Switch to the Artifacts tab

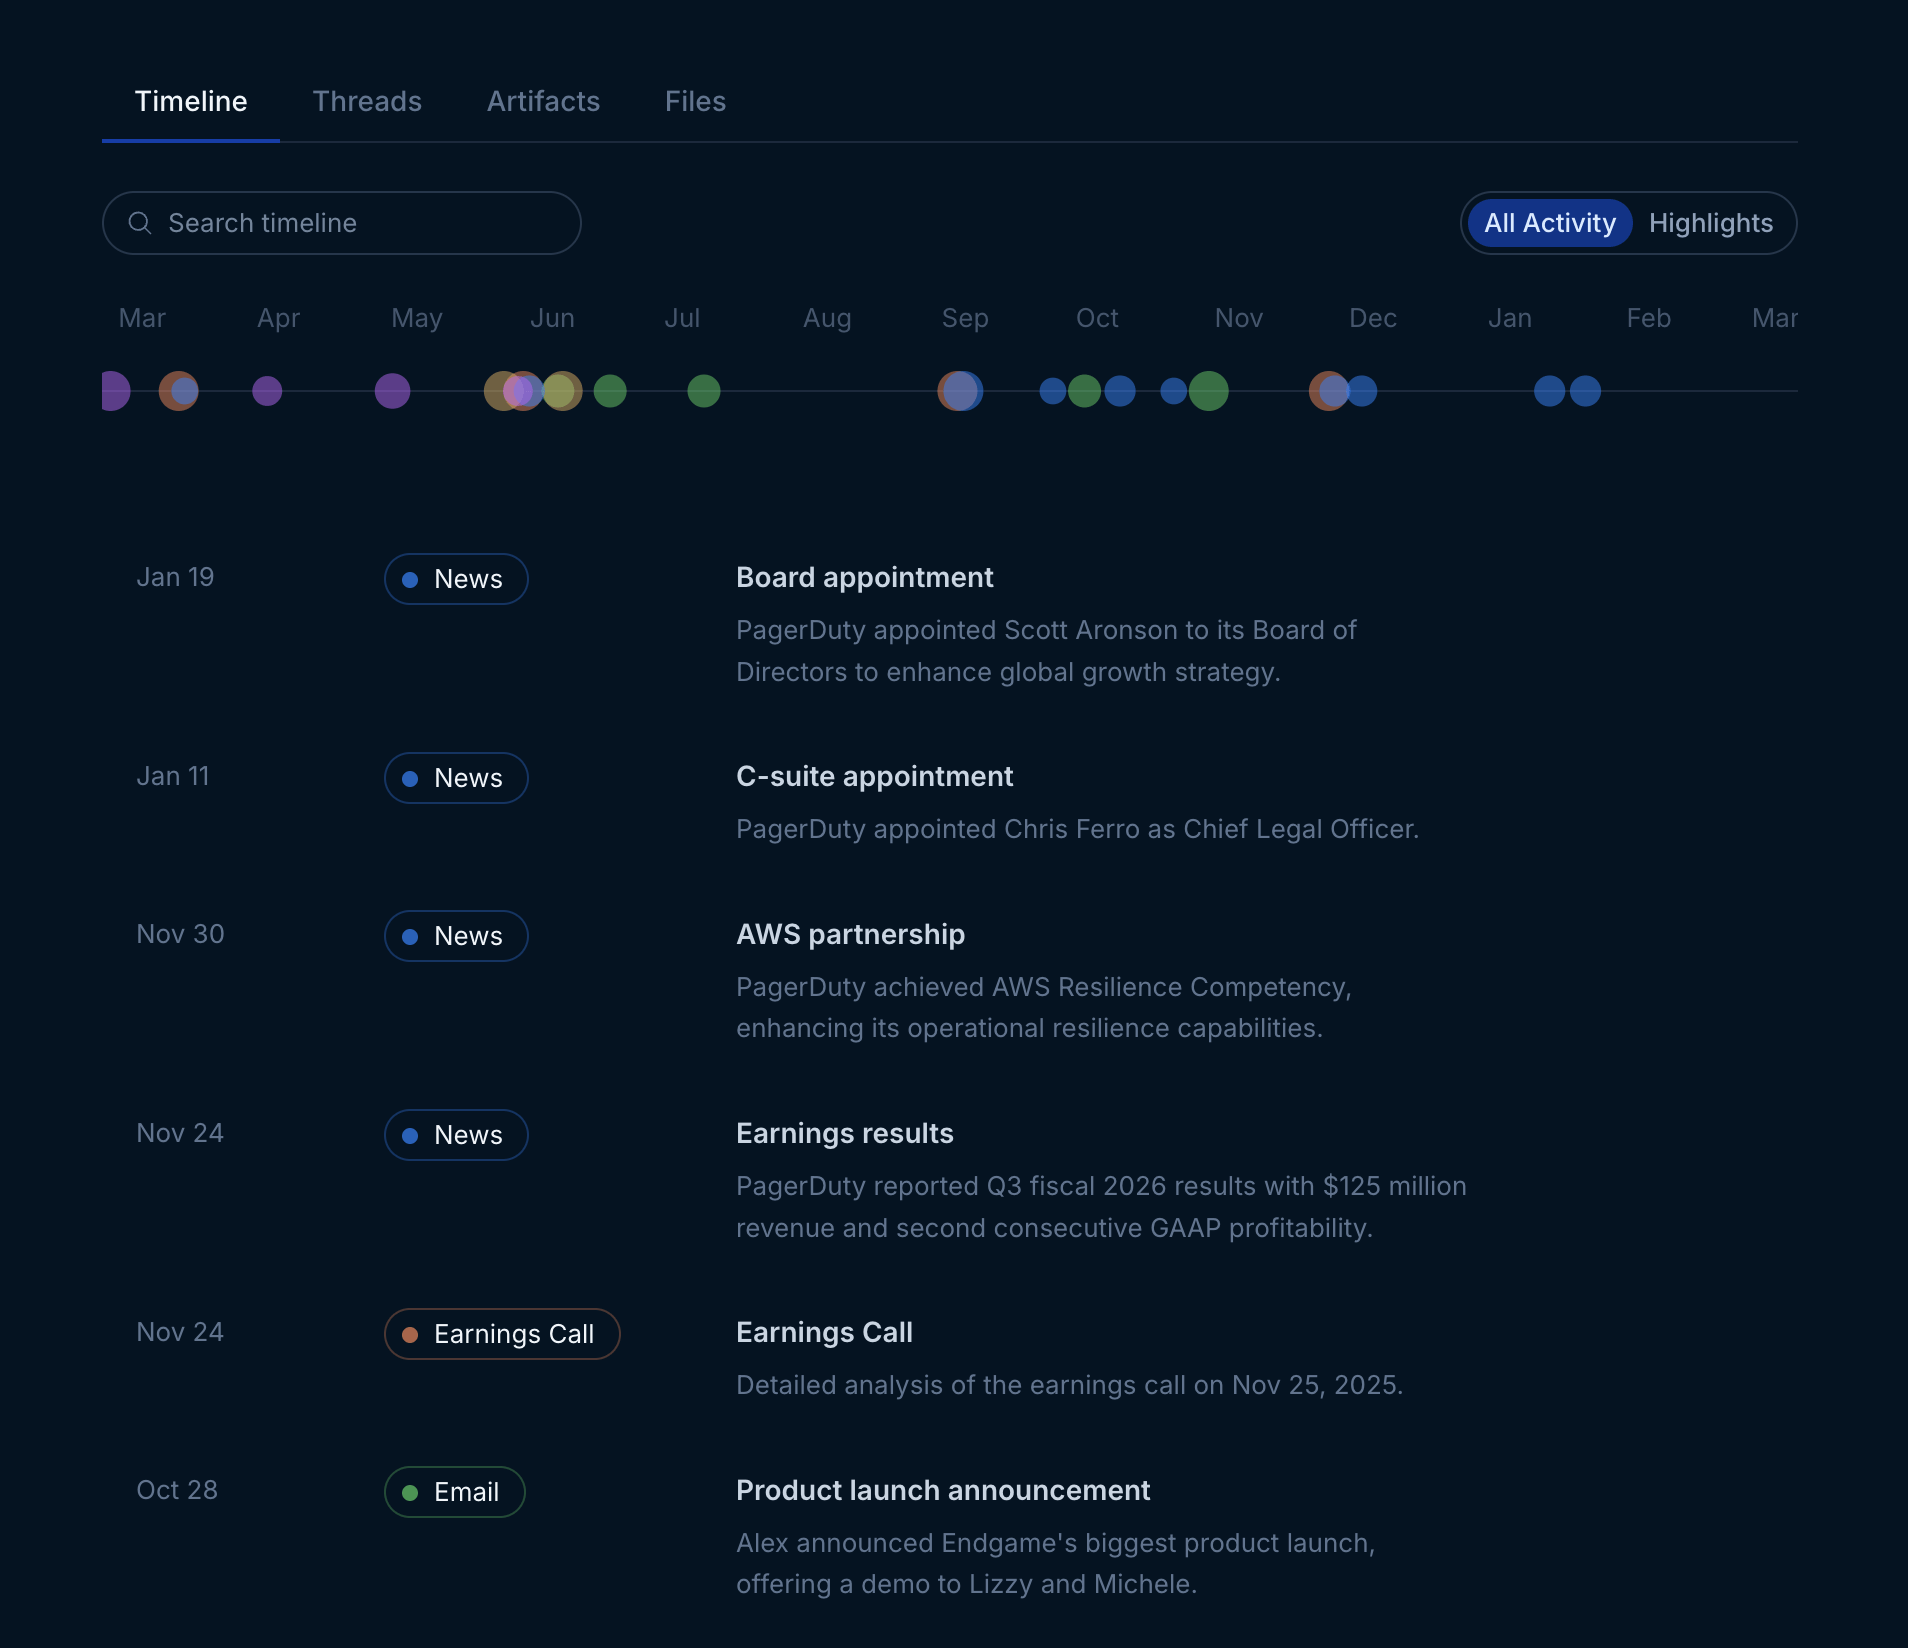pyautogui.click(x=543, y=101)
